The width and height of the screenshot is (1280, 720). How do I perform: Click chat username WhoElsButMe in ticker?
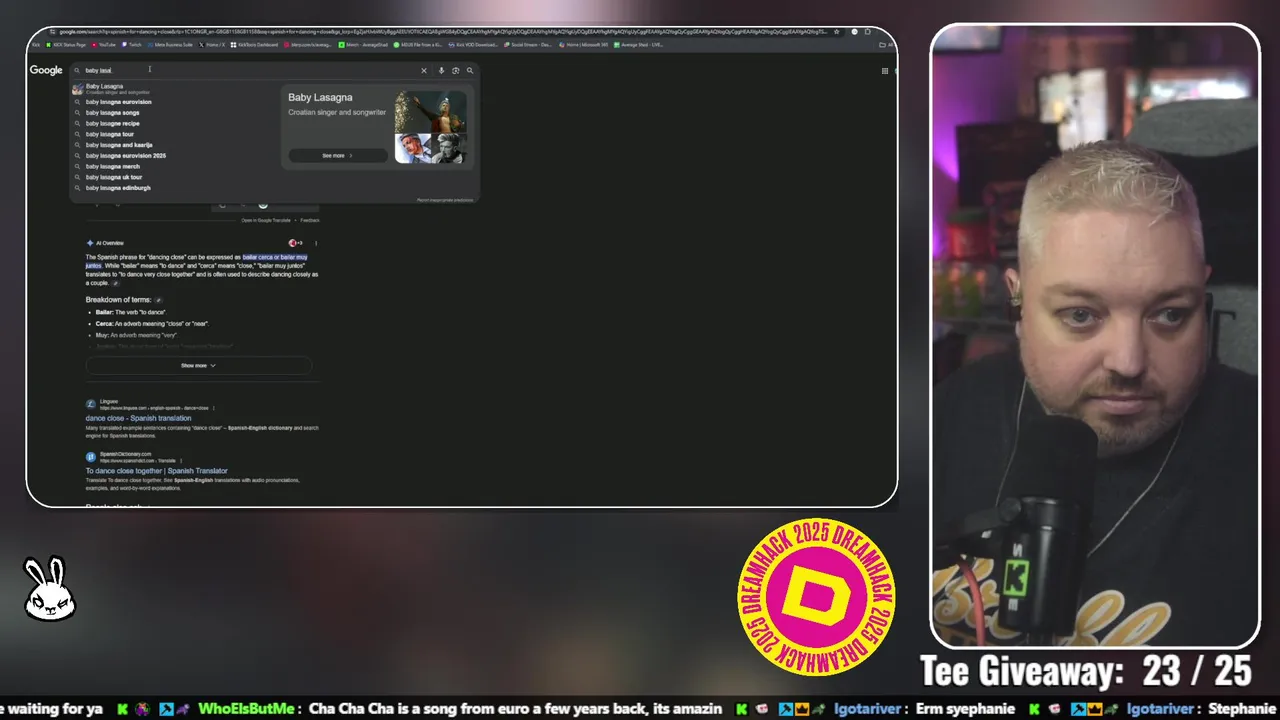(x=247, y=708)
